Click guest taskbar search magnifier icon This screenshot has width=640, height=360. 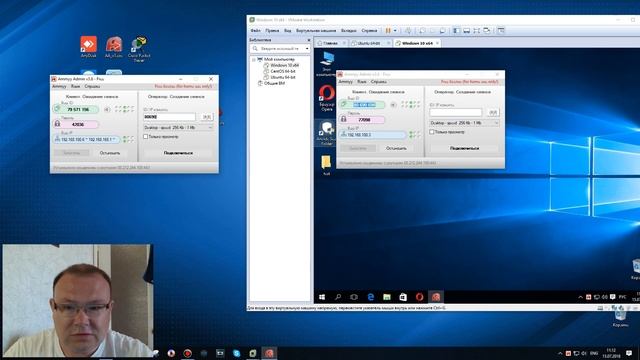(338, 297)
